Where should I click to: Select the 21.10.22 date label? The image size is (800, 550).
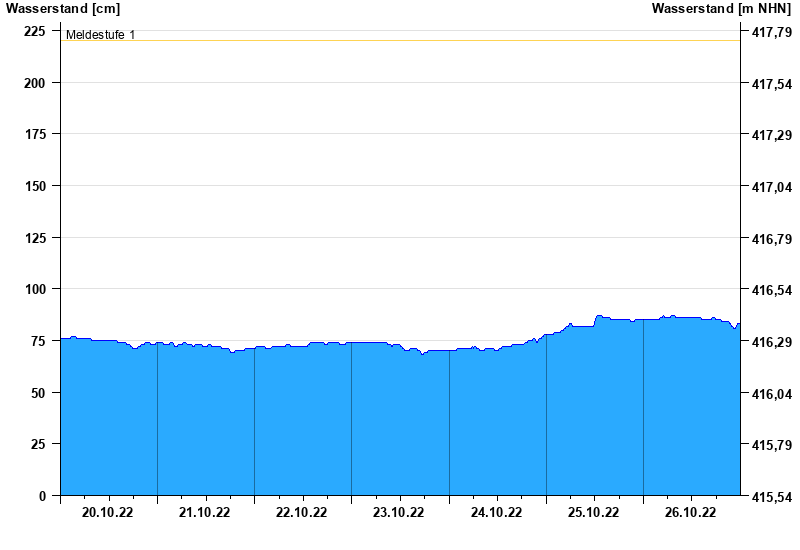point(205,513)
